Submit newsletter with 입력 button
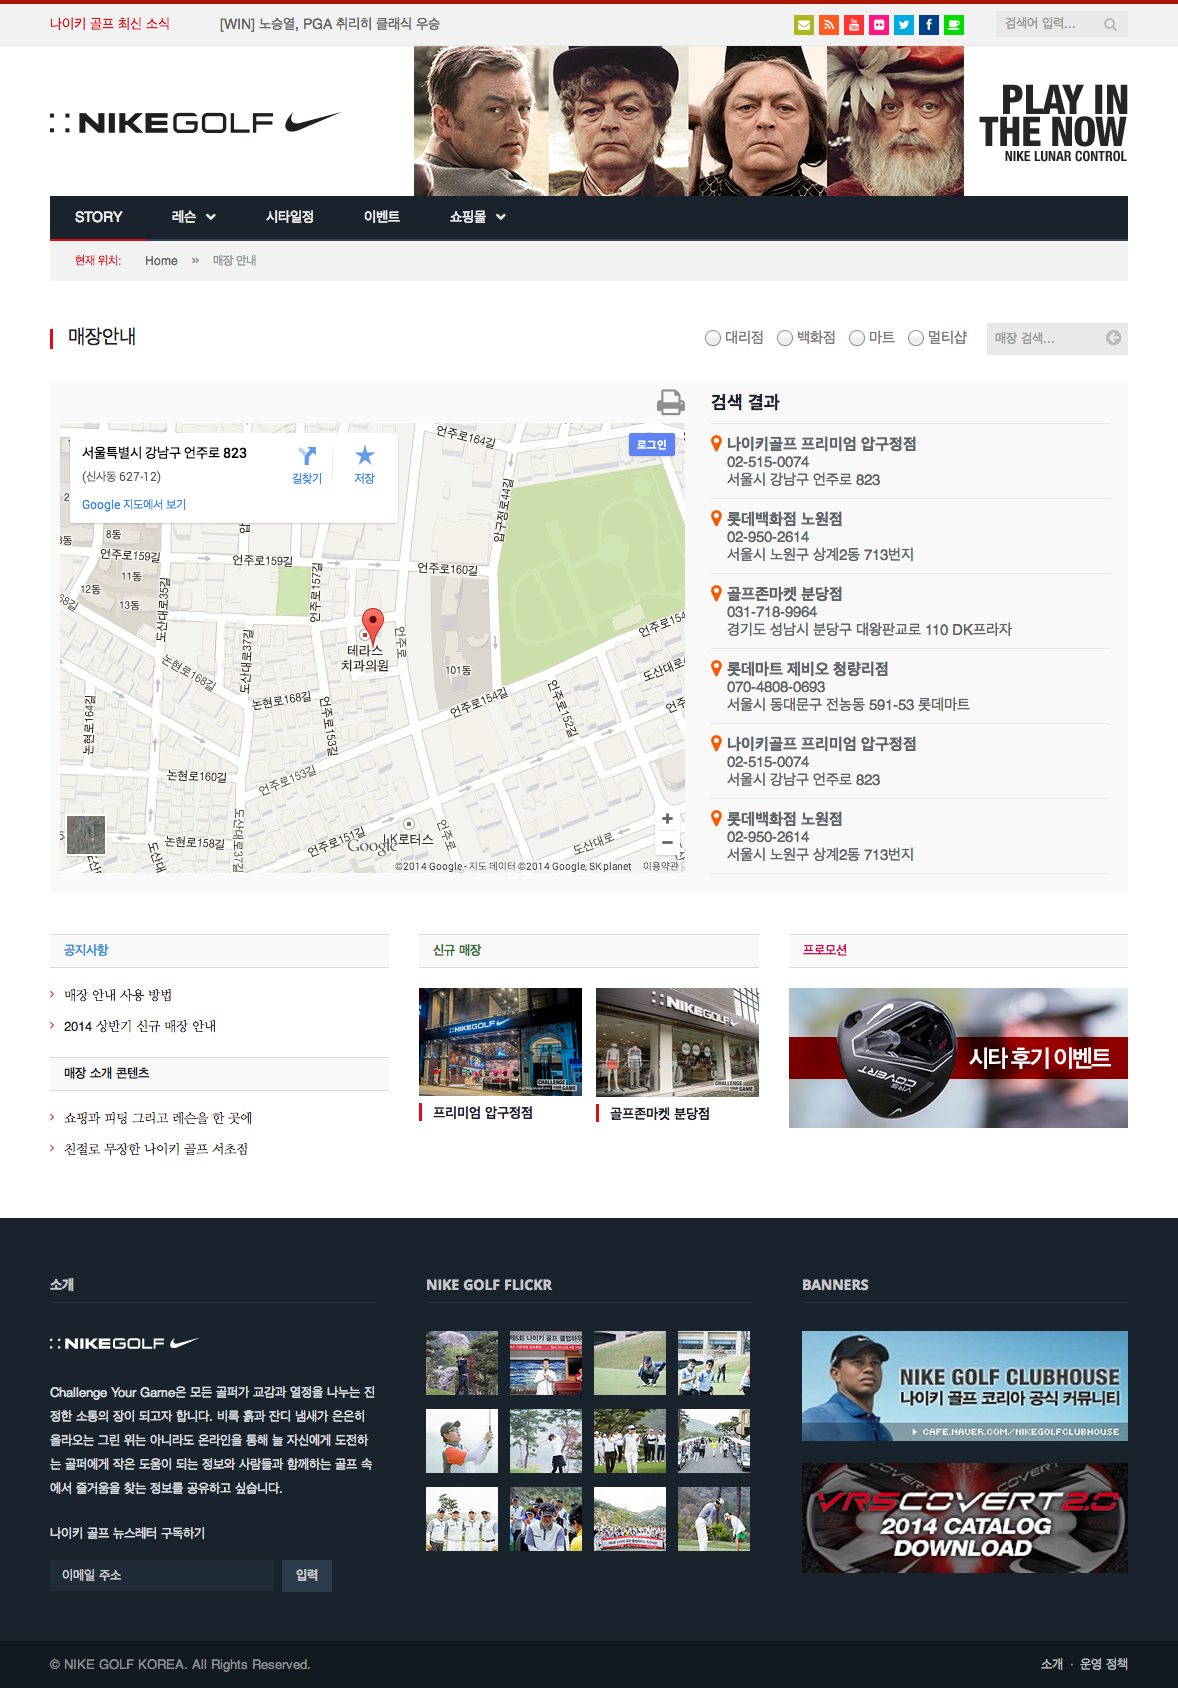This screenshot has width=1178, height=1688. (x=307, y=1576)
